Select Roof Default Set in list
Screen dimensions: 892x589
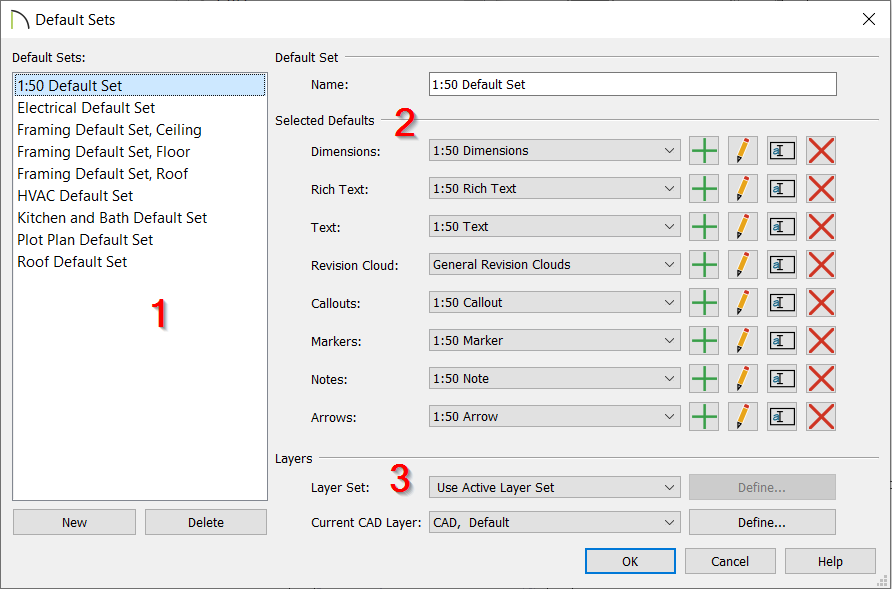(x=140, y=262)
